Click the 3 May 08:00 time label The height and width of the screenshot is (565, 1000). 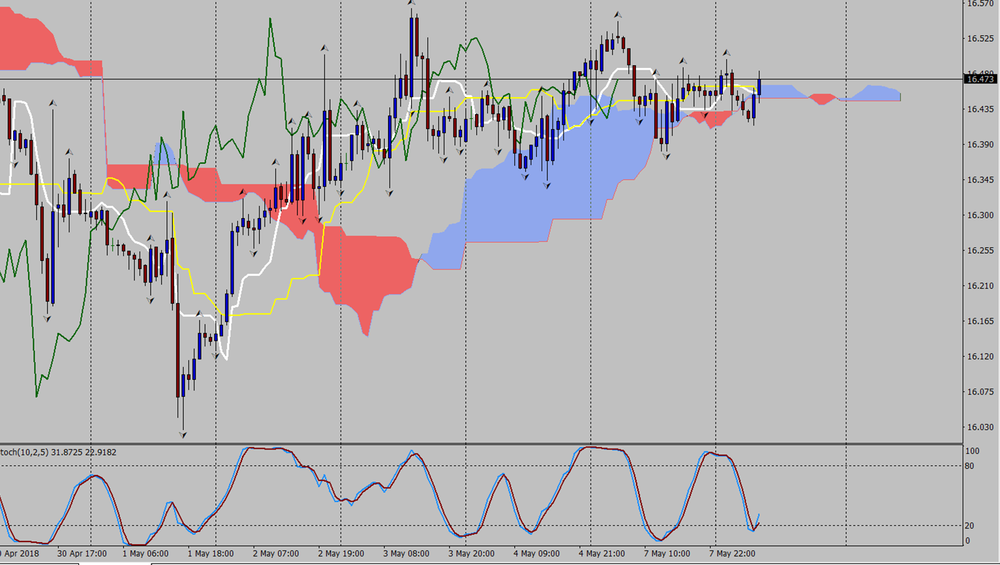(406, 554)
